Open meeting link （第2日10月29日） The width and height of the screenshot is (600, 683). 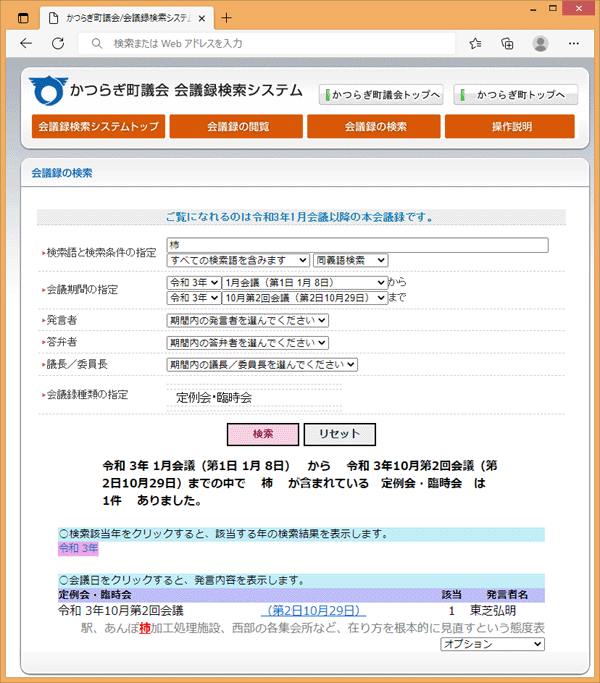coord(313,611)
